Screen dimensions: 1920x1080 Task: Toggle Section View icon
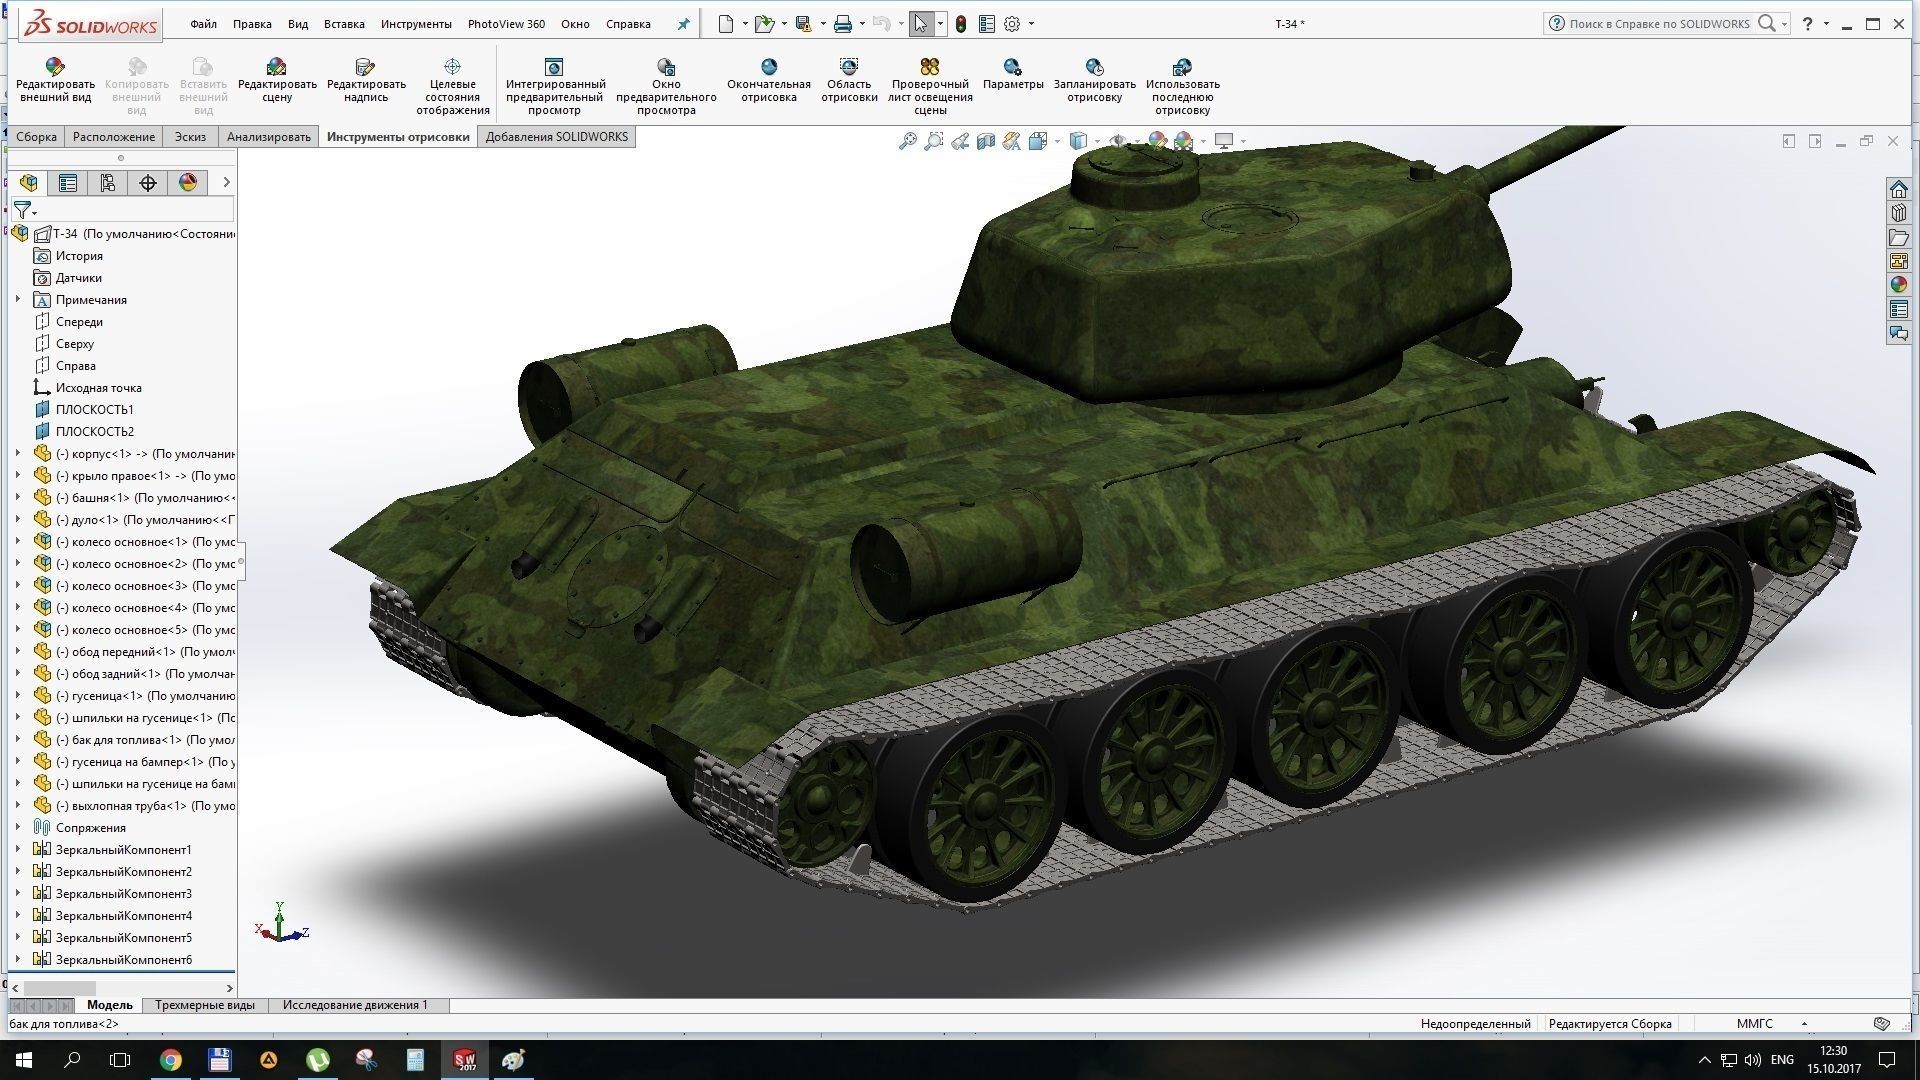986,141
